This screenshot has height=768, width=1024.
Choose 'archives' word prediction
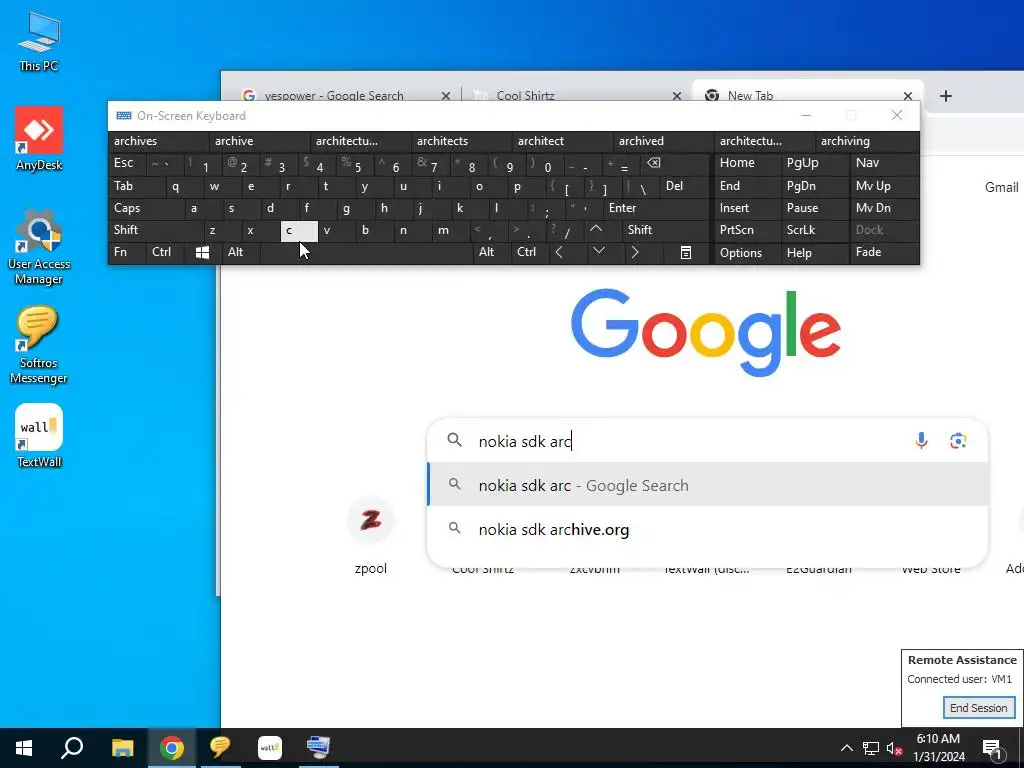(159, 141)
